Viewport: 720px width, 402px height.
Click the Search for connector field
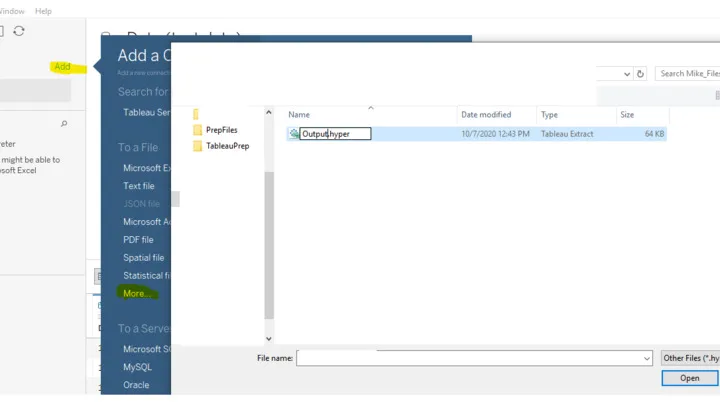(144, 92)
